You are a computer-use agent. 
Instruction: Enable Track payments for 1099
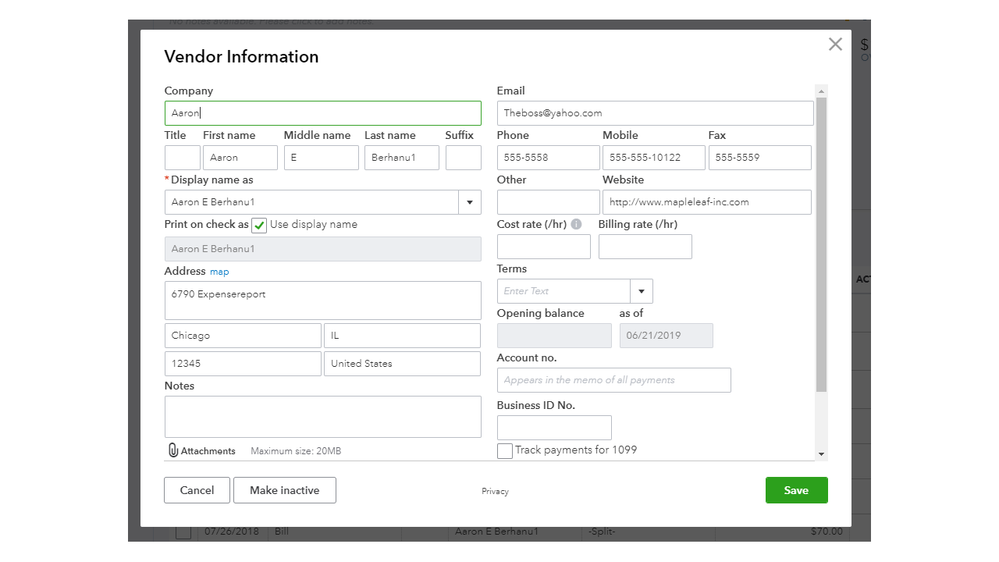tap(505, 451)
